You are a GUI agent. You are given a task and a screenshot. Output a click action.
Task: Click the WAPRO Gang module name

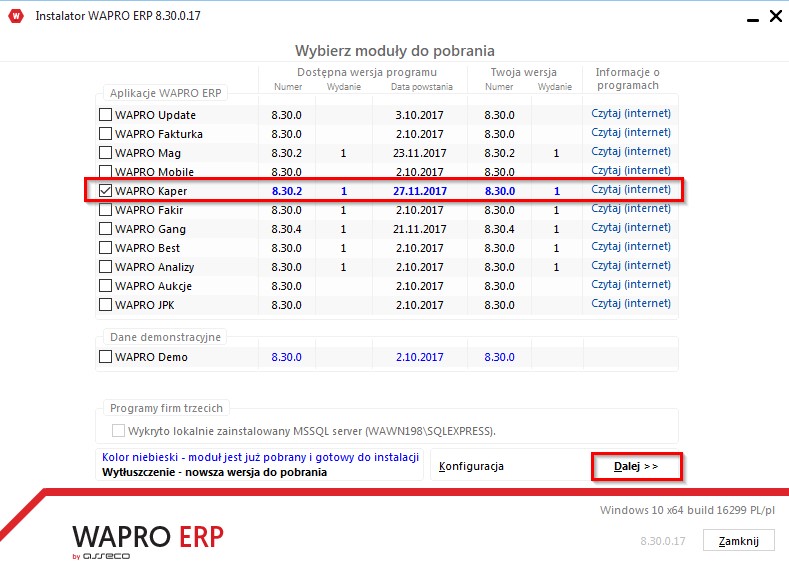coord(150,229)
